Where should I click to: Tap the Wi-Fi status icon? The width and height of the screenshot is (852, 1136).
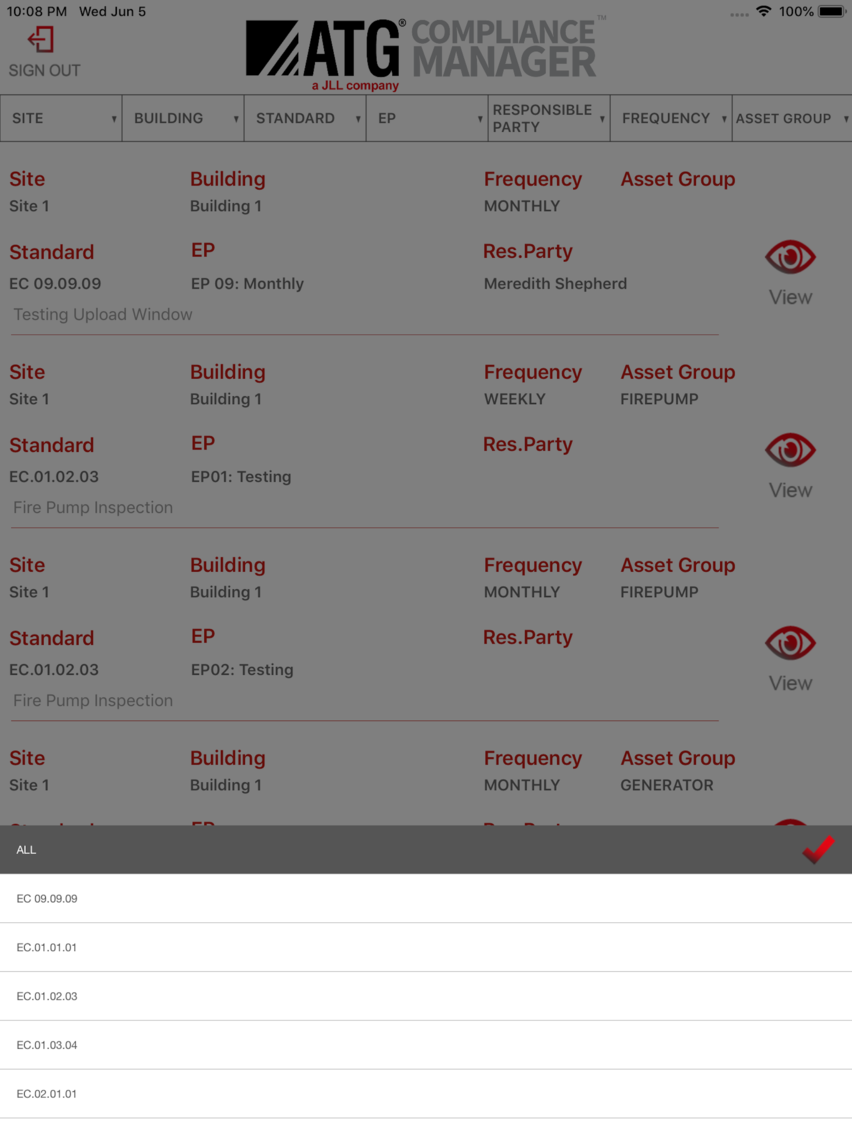763,11
